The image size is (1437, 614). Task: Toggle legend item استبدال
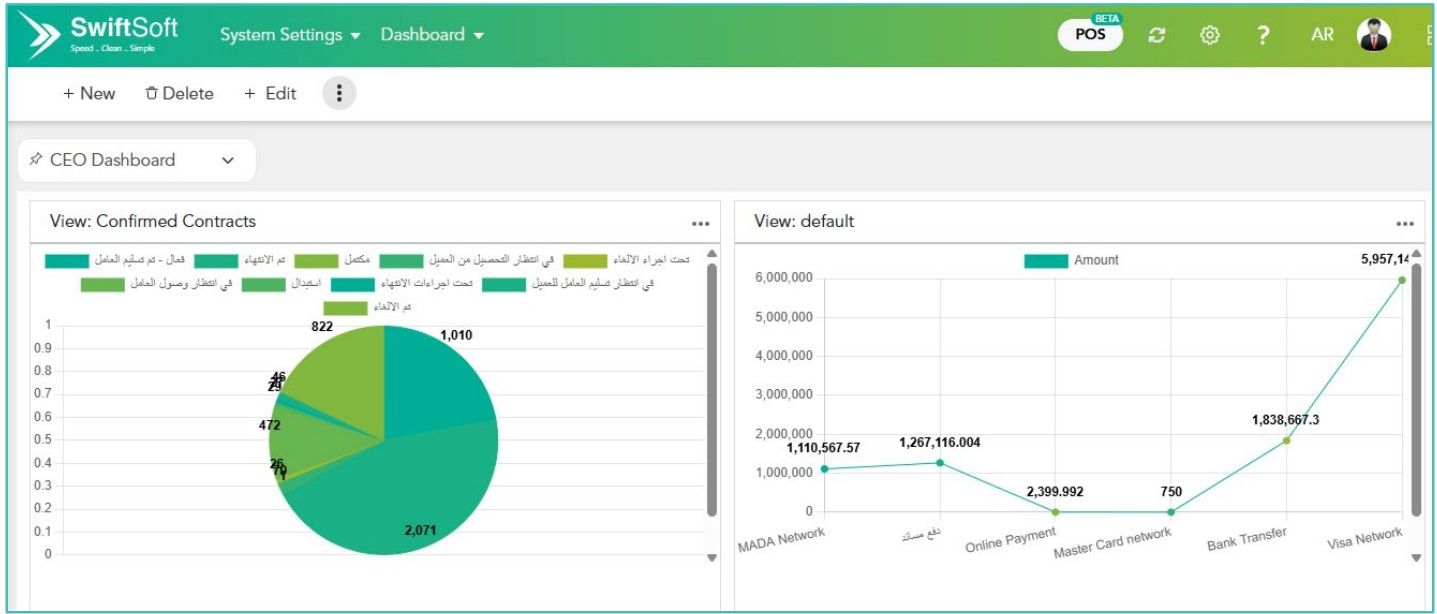(282, 284)
